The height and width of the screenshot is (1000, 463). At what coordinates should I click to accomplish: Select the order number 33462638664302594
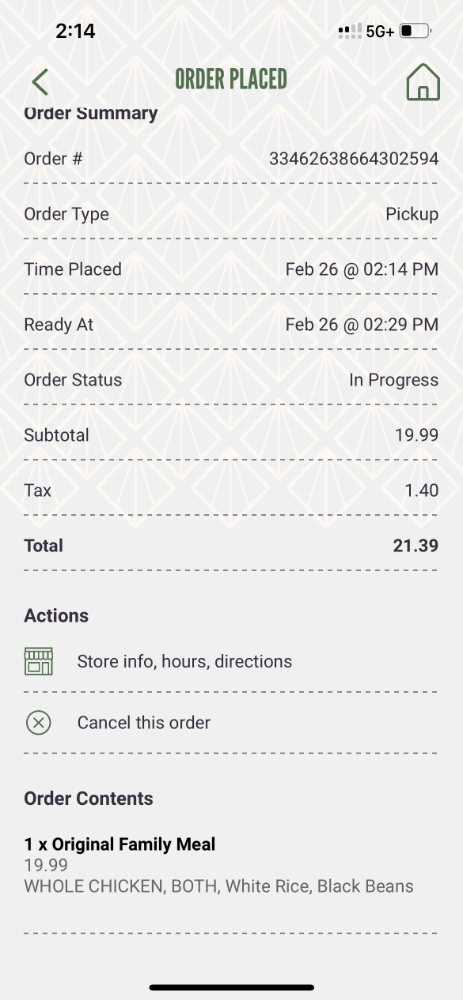pyautogui.click(x=354, y=159)
